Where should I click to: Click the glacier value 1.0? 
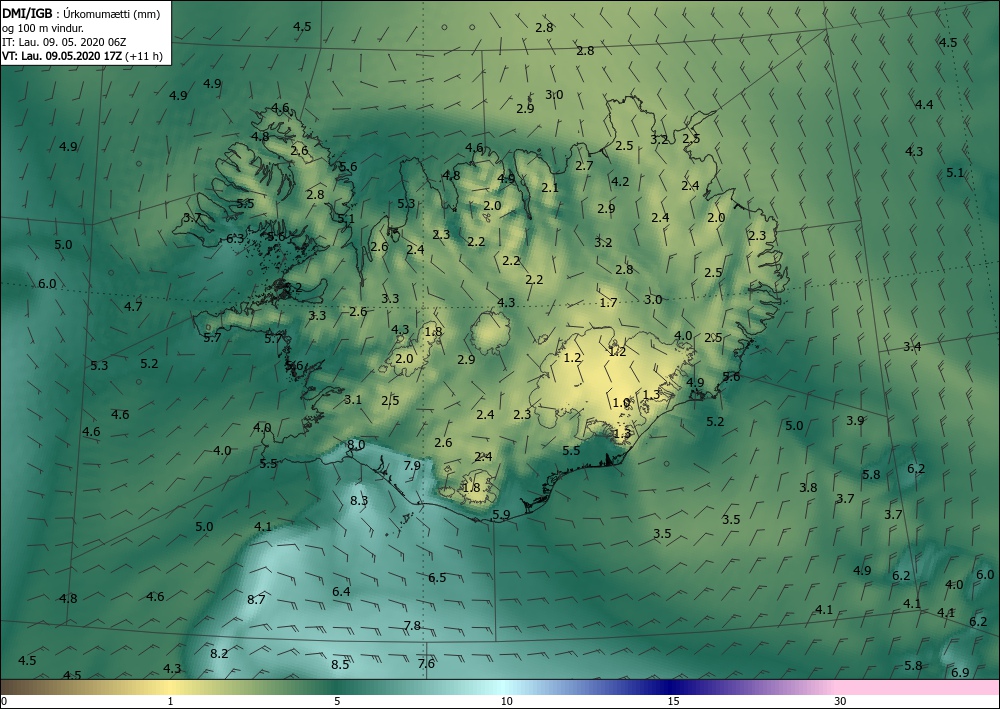coord(621,403)
